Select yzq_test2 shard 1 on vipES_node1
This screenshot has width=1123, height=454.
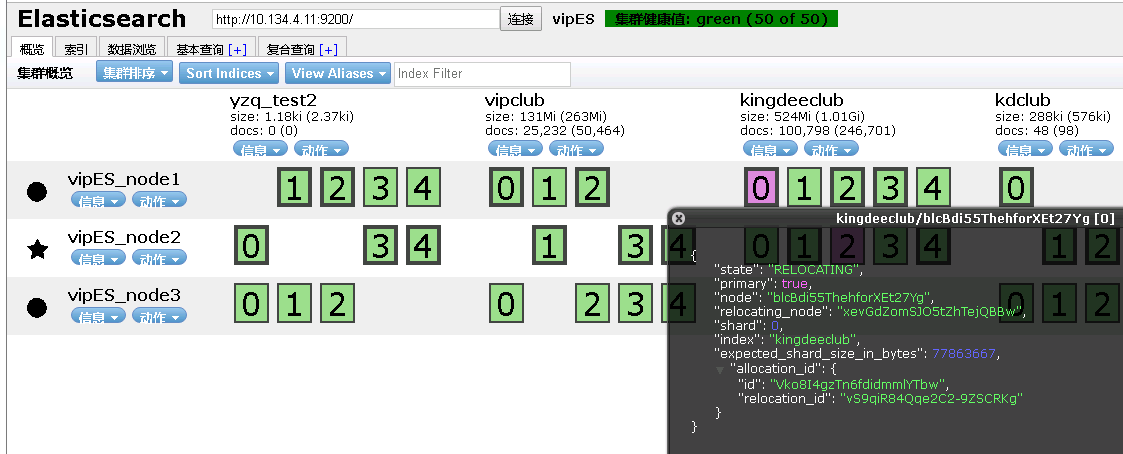(x=294, y=188)
